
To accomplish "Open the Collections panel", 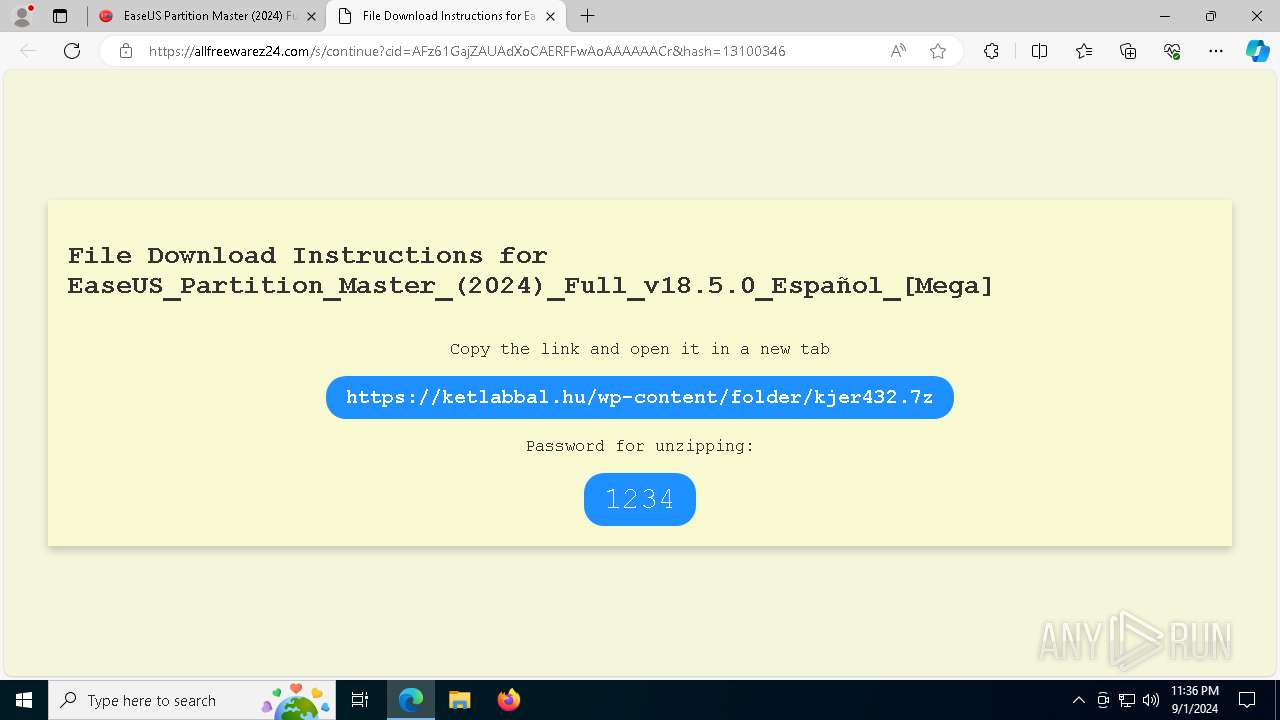I will pos(1128,51).
